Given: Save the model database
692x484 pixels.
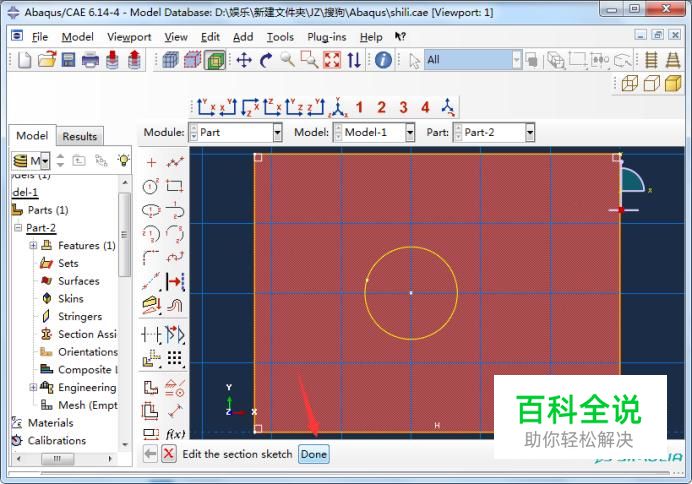Looking at the screenshot, I should (x=68, y=60).
